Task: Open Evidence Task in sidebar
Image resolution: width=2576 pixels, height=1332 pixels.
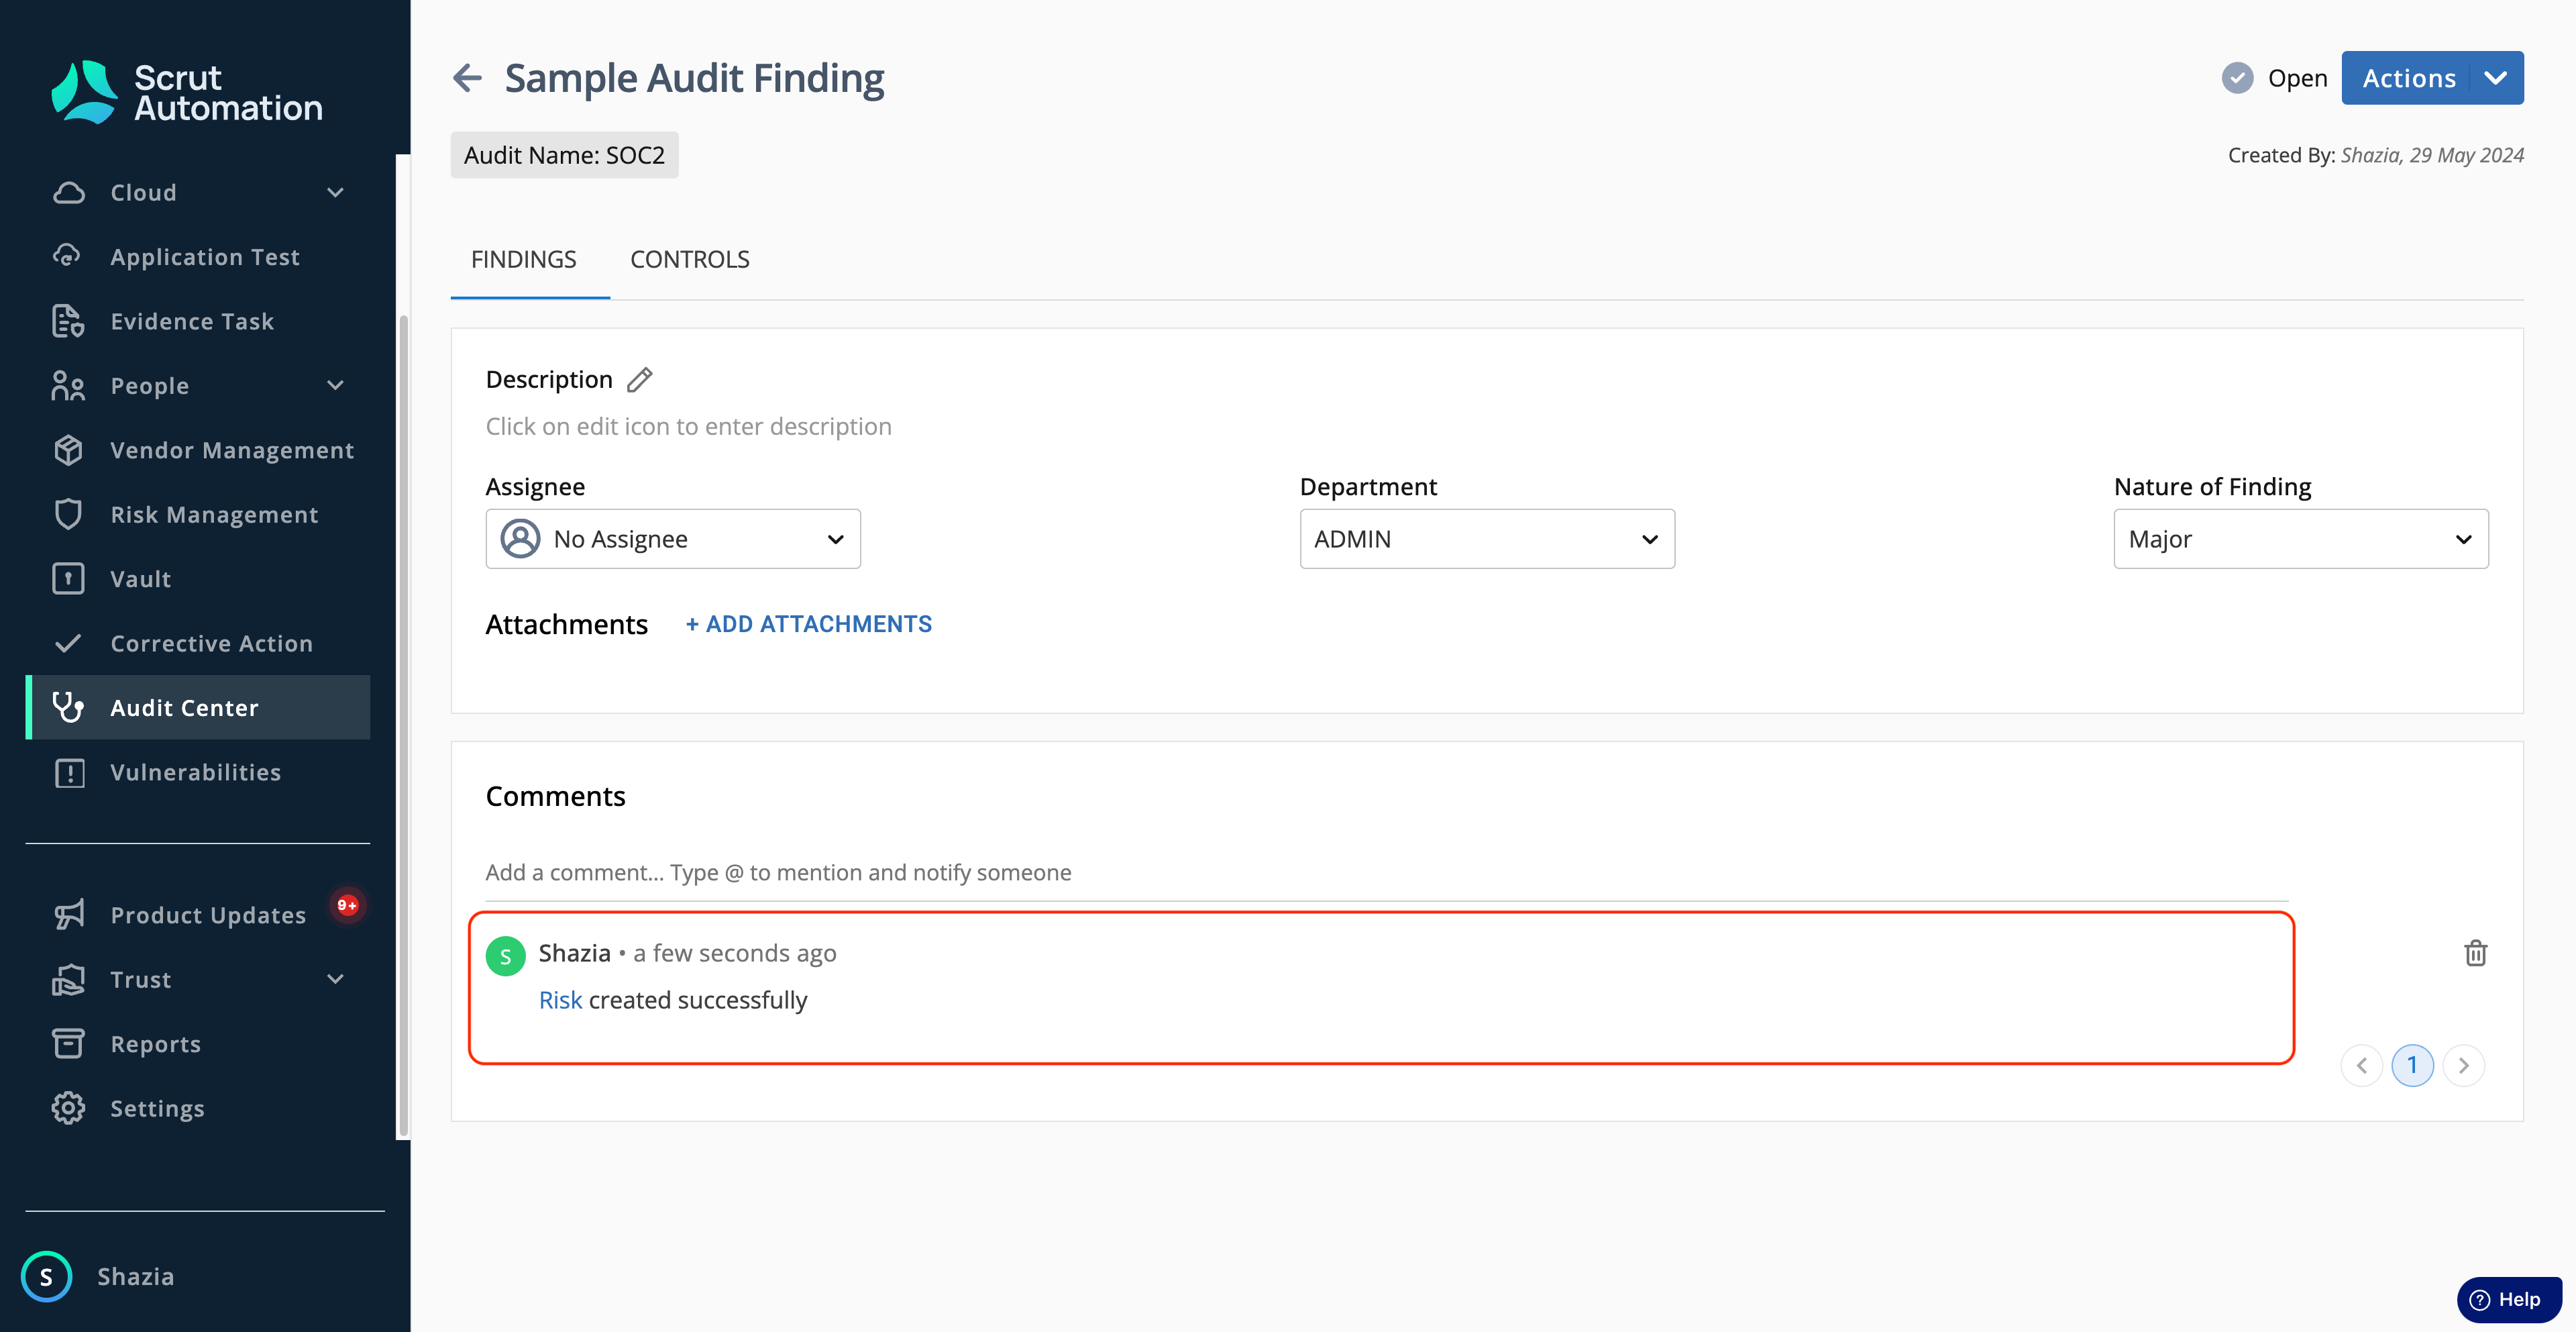Action: [198, 321]
